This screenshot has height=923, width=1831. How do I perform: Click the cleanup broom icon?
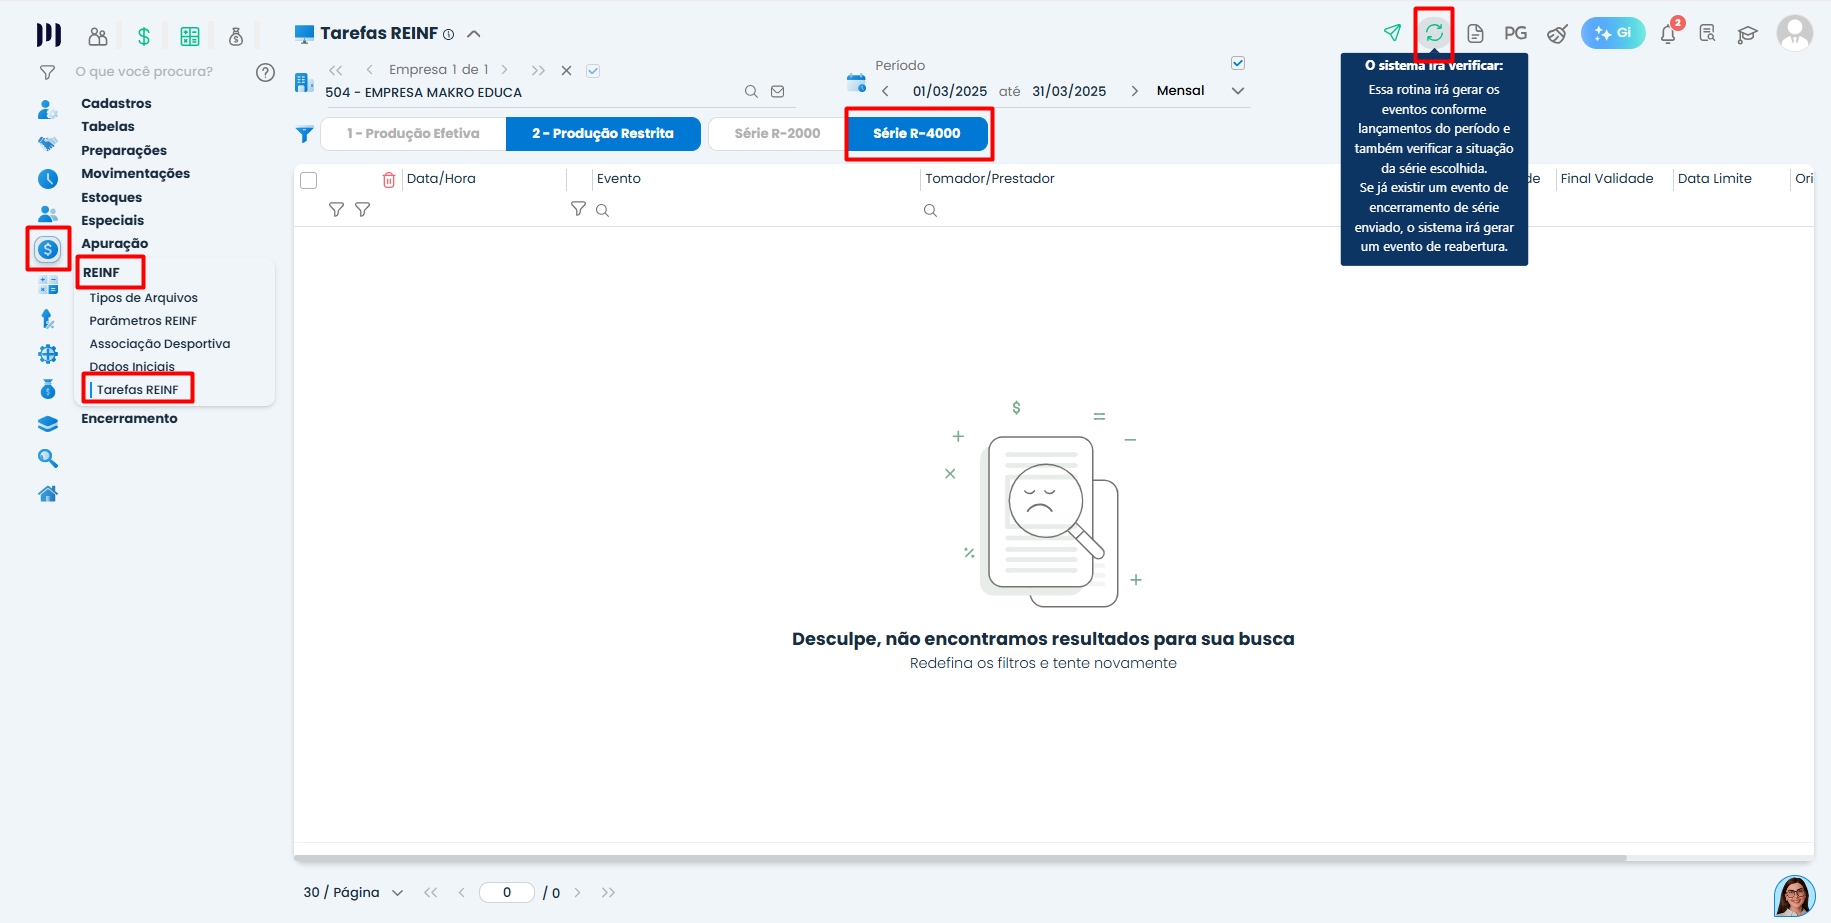click(x=1557, y=33)
